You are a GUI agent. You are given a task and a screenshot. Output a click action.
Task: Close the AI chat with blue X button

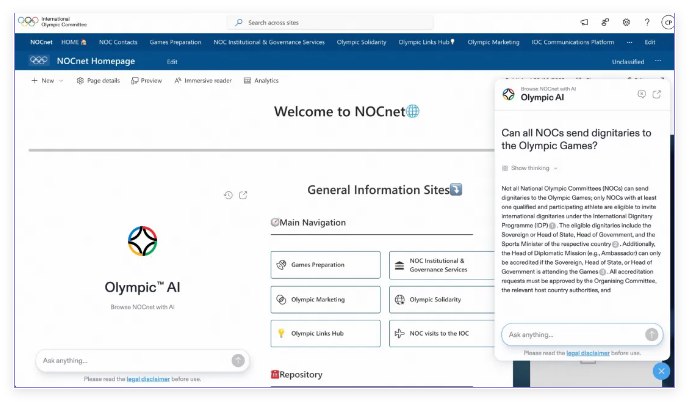tap(660, 372)
